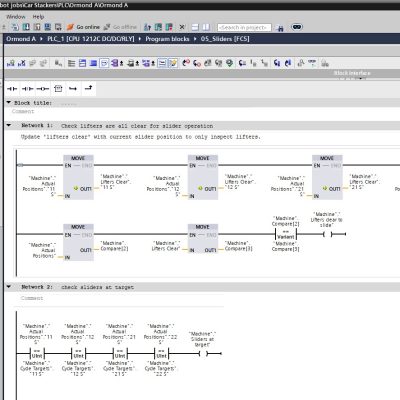400x400 pixels.
Task: Insert an open branch from favorites
Action: (x=73, y=89)
